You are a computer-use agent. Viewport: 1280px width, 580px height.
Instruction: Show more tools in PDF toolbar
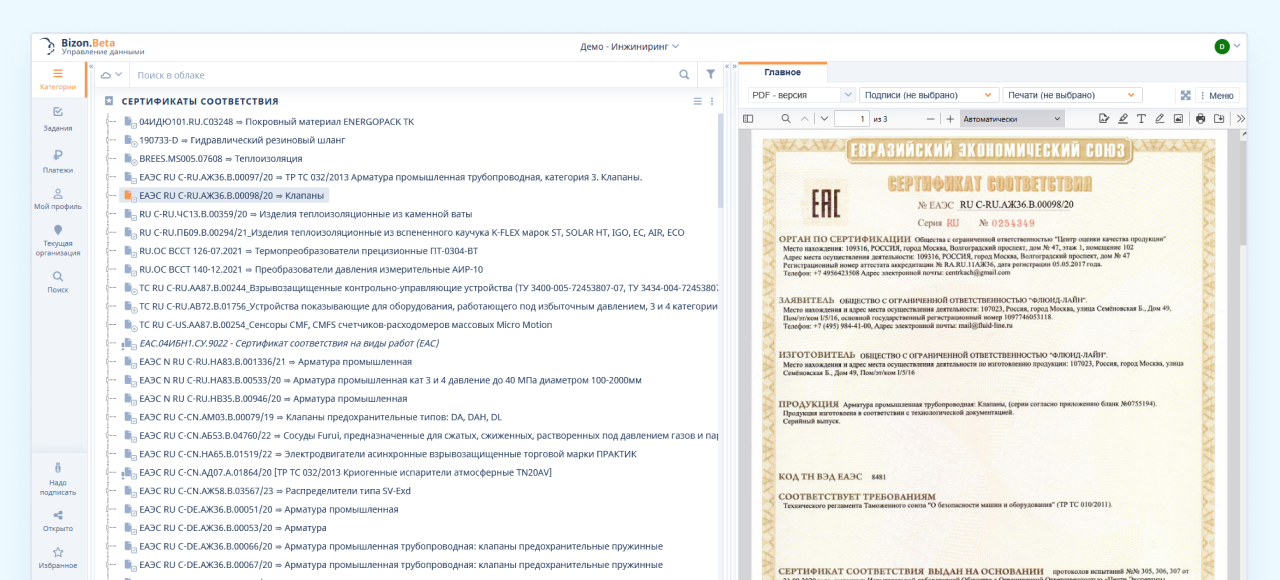pyautogui.click(x=1241, y=119)
